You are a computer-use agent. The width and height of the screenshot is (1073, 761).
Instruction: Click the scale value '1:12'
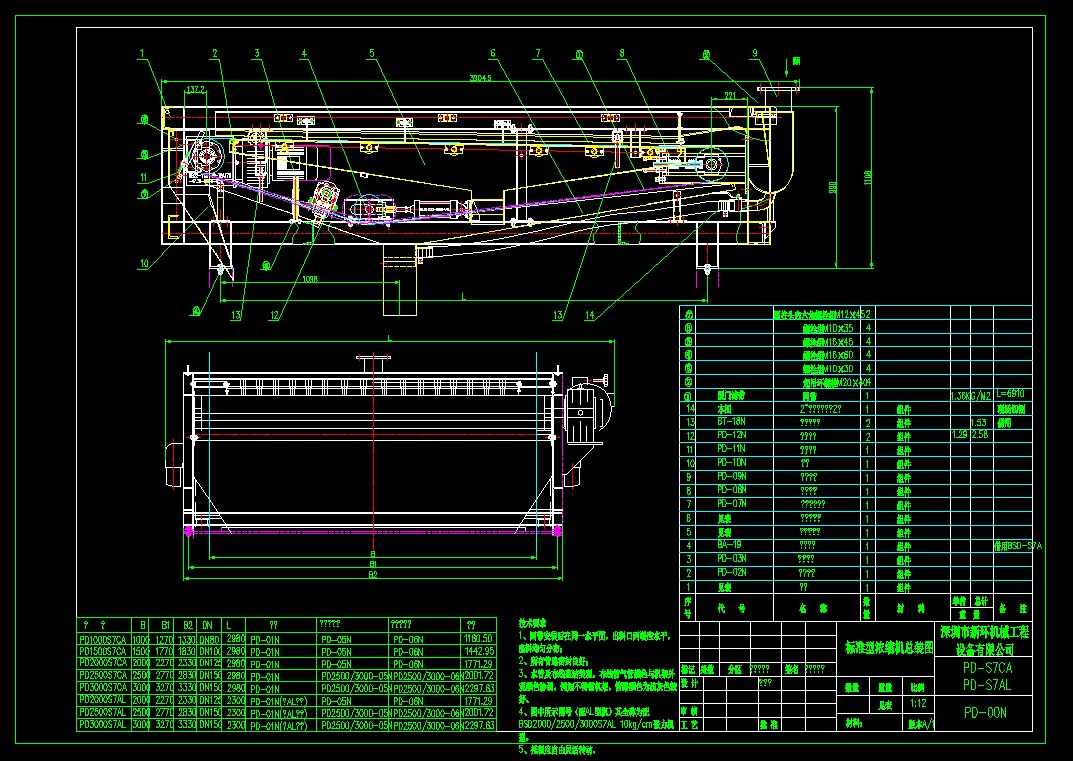pos(918,704)
